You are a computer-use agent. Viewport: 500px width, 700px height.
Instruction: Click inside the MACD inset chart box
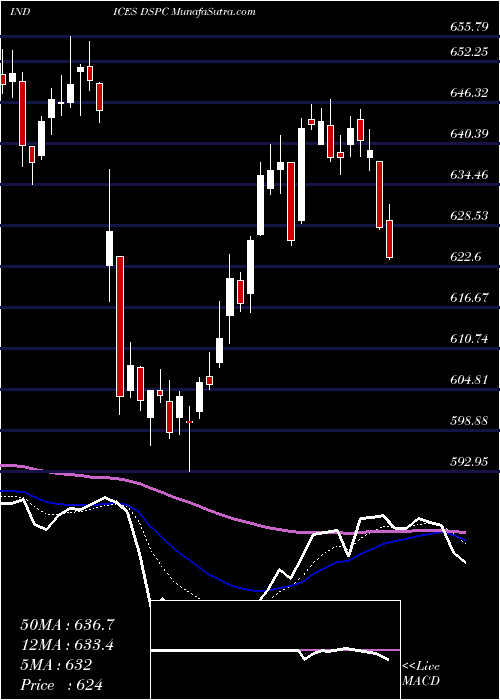point(276,650)
